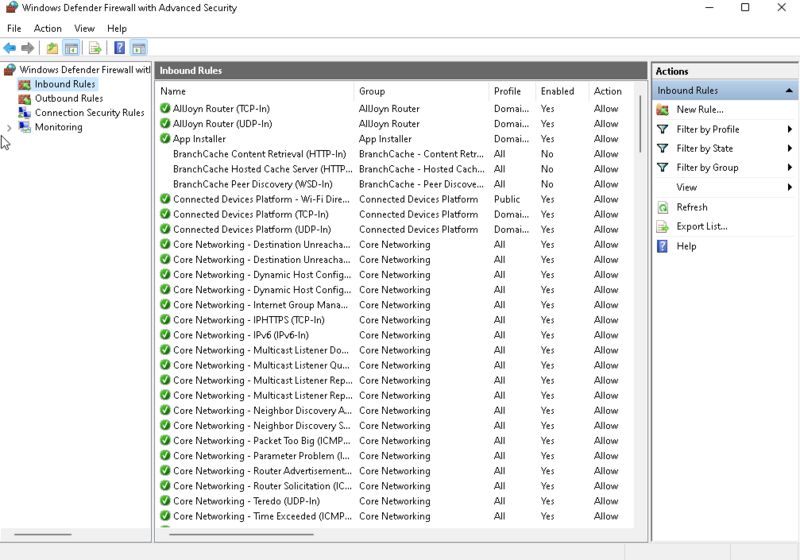Click the Up one level folder icon
This screenshot has width=800, height=560.
(x=52, y=48)
